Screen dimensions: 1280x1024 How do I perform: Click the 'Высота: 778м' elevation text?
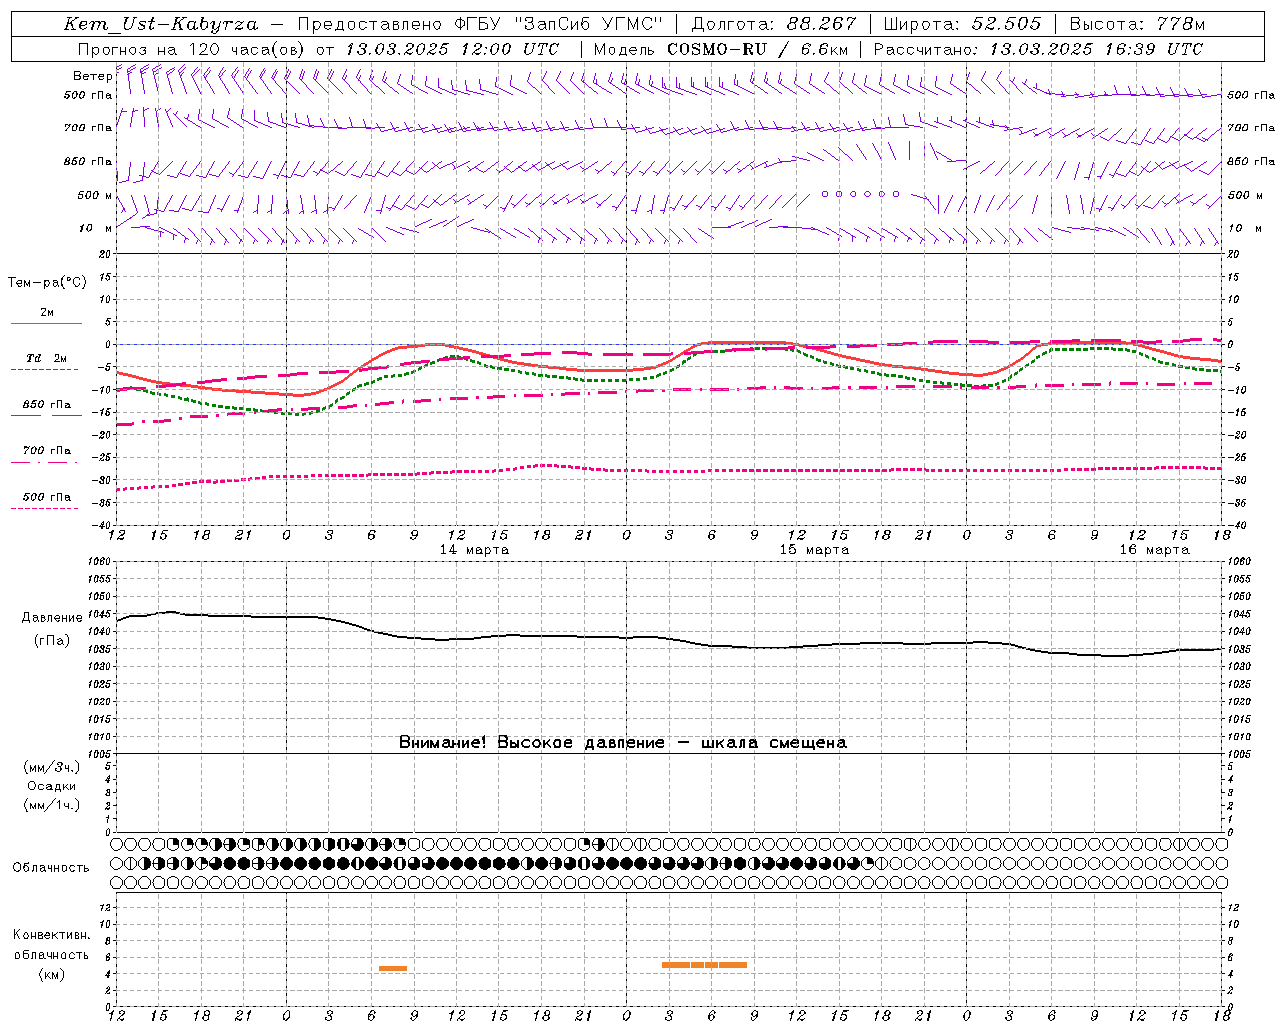[x=1137, y=24]
